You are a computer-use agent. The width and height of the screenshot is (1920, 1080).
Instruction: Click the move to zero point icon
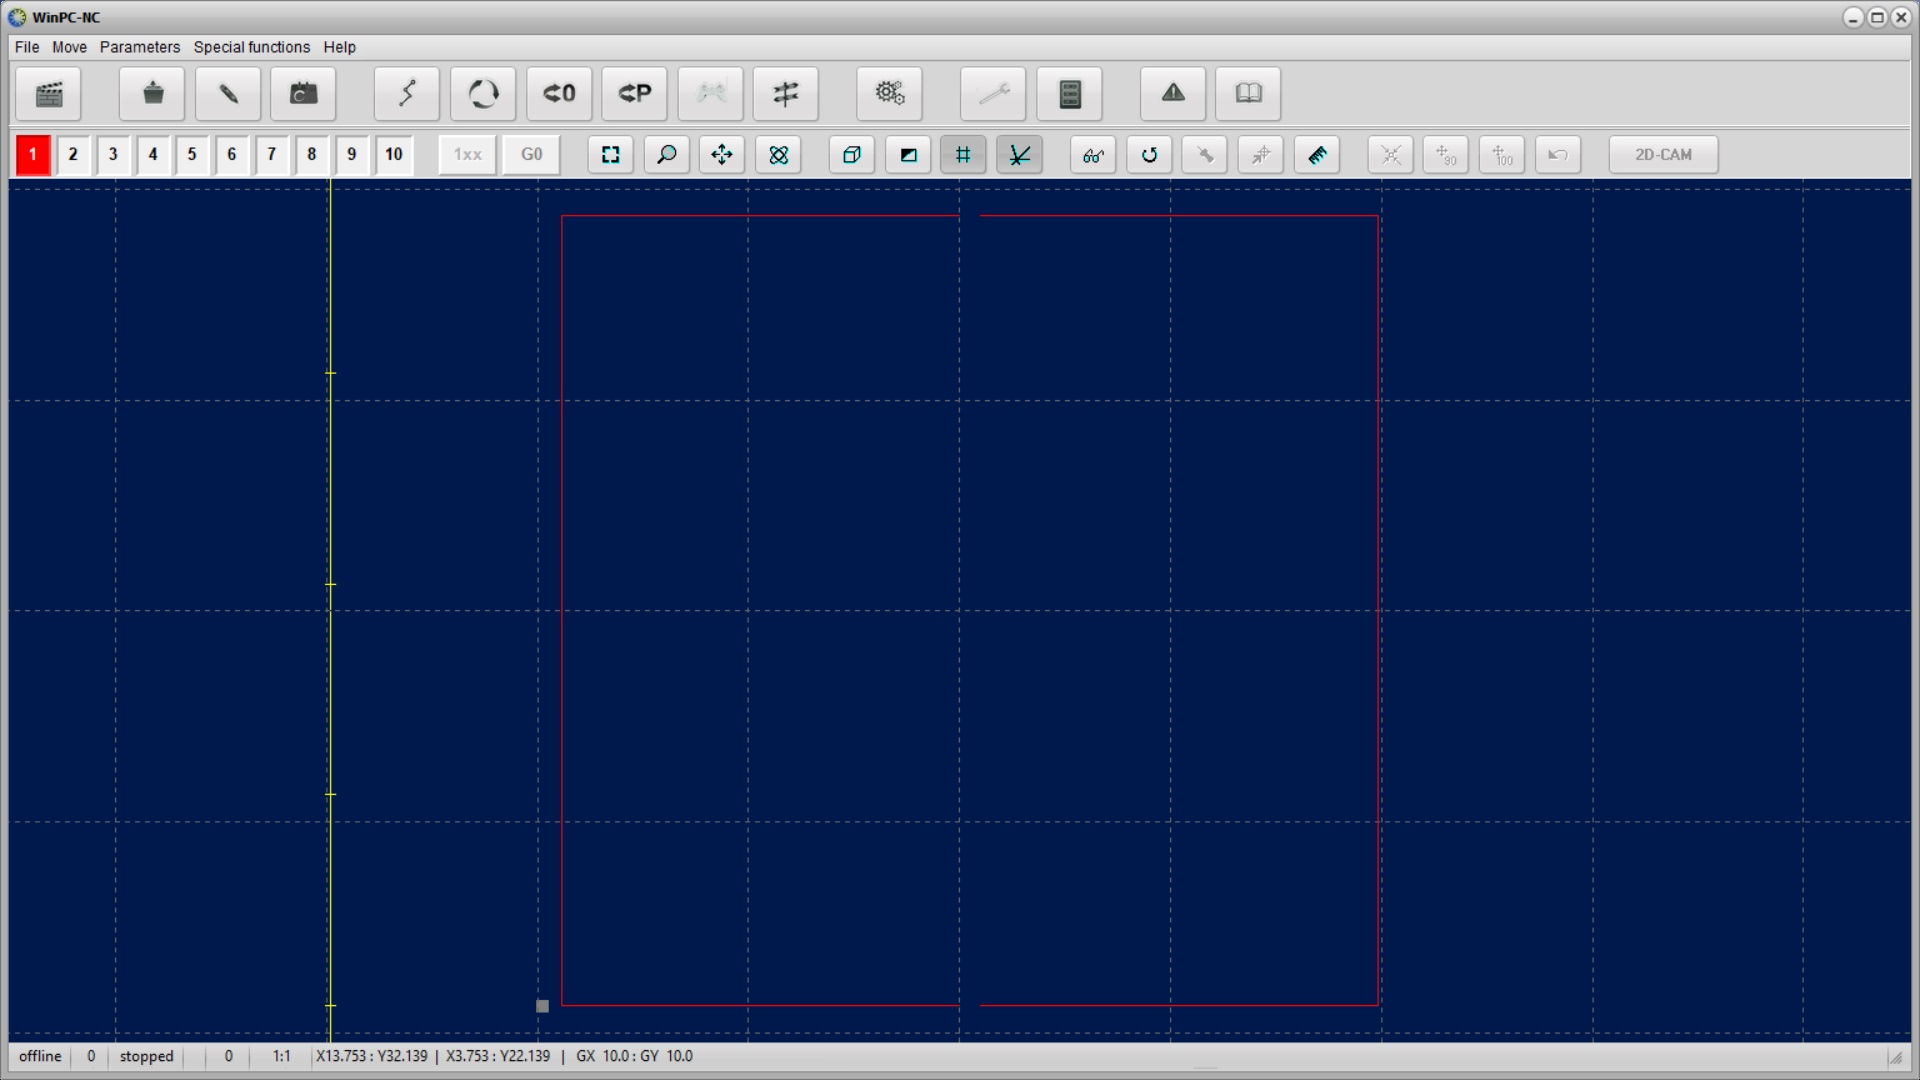coord(559,94)
